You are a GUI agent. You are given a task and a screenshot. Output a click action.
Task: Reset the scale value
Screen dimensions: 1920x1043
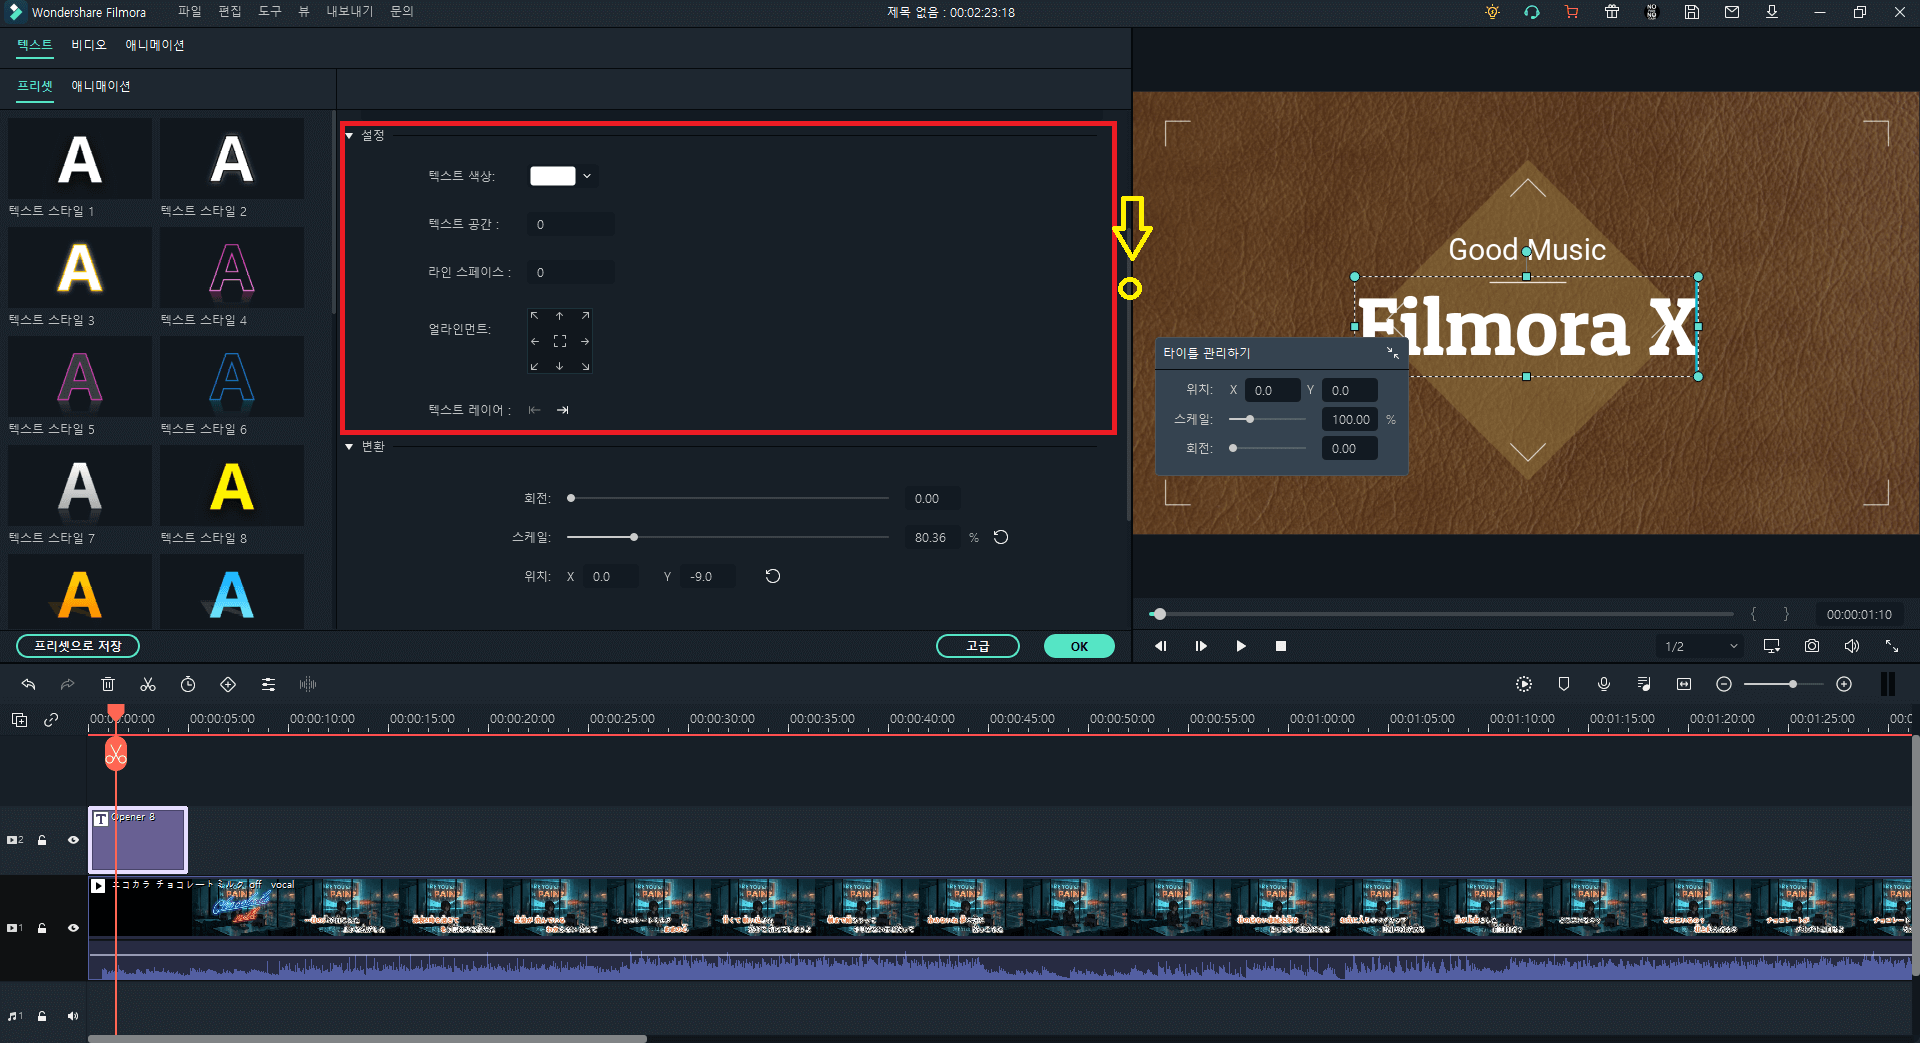[x=1001, y=537]
